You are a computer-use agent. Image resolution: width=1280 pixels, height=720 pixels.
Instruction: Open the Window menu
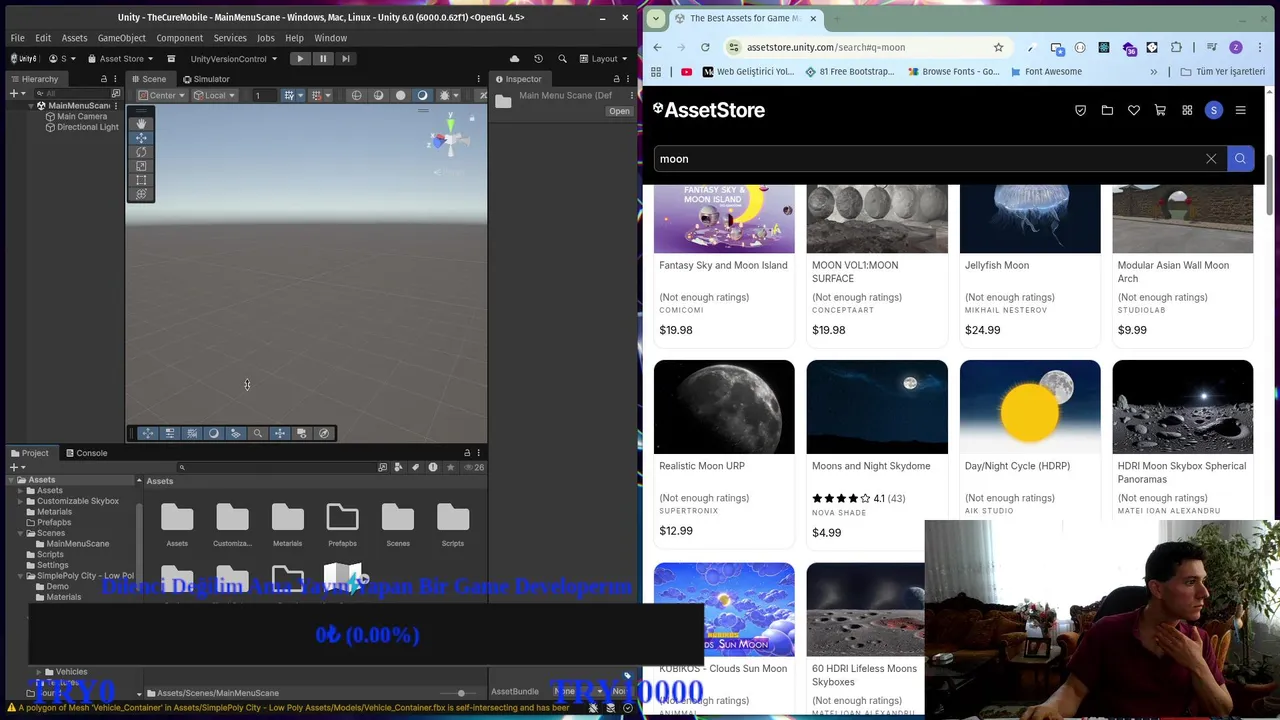tap(330, 38)
